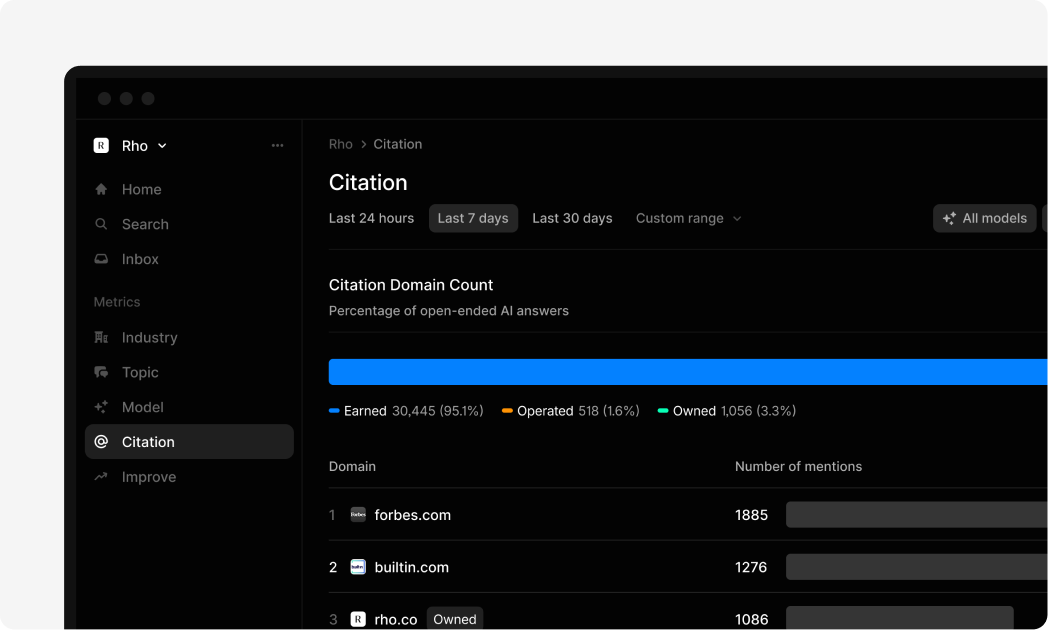Click the Citation Domain Count heading
This screenshot has width=1048, height=630.
click(x=411, y=285)
